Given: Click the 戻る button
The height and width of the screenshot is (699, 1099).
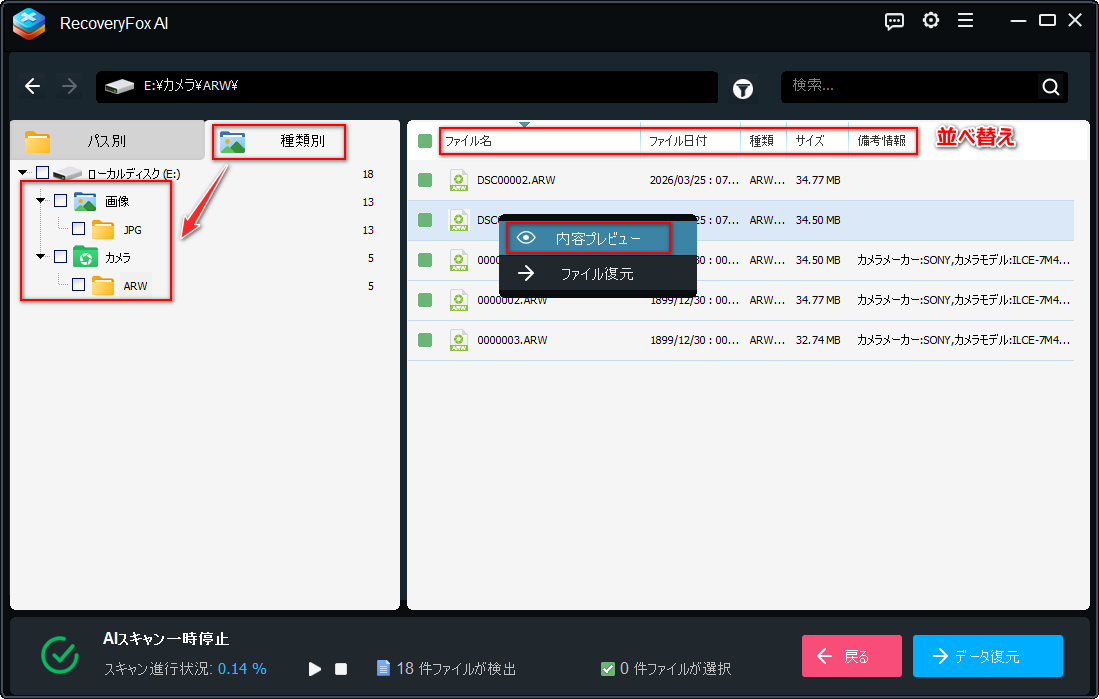Looking at the screenshot, I should [852, 656].
